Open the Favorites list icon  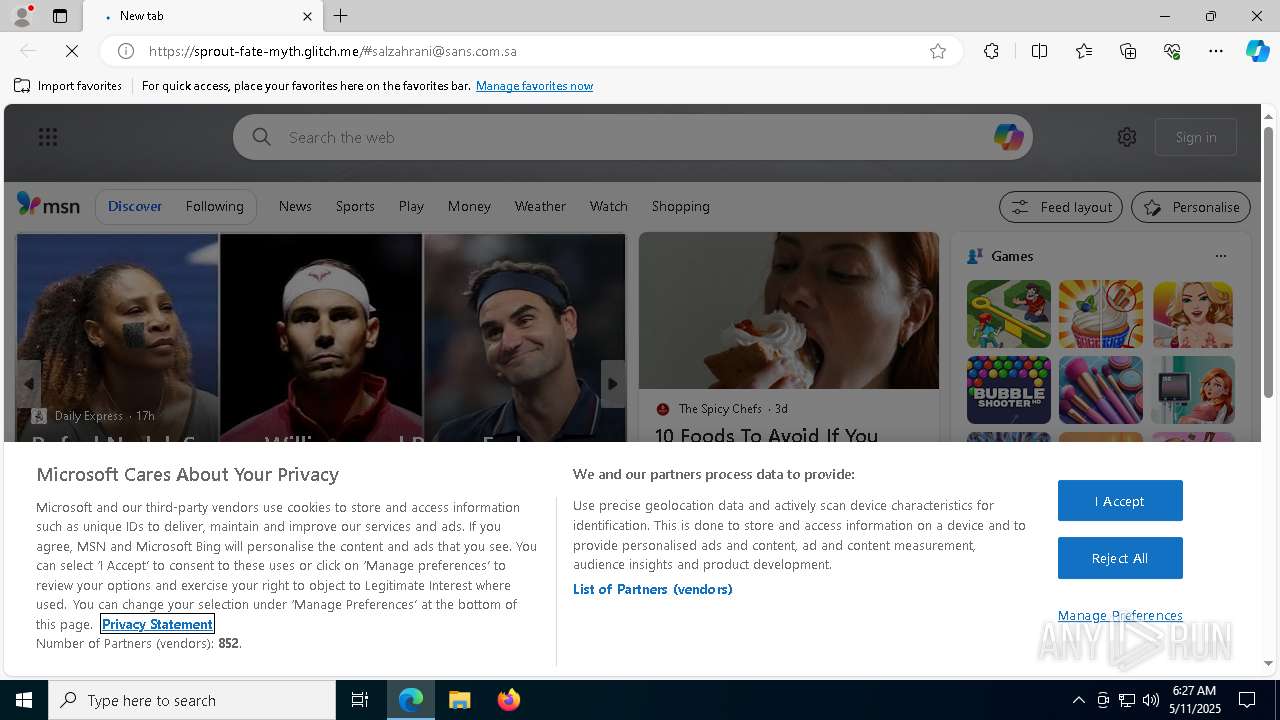(1084, 51)
